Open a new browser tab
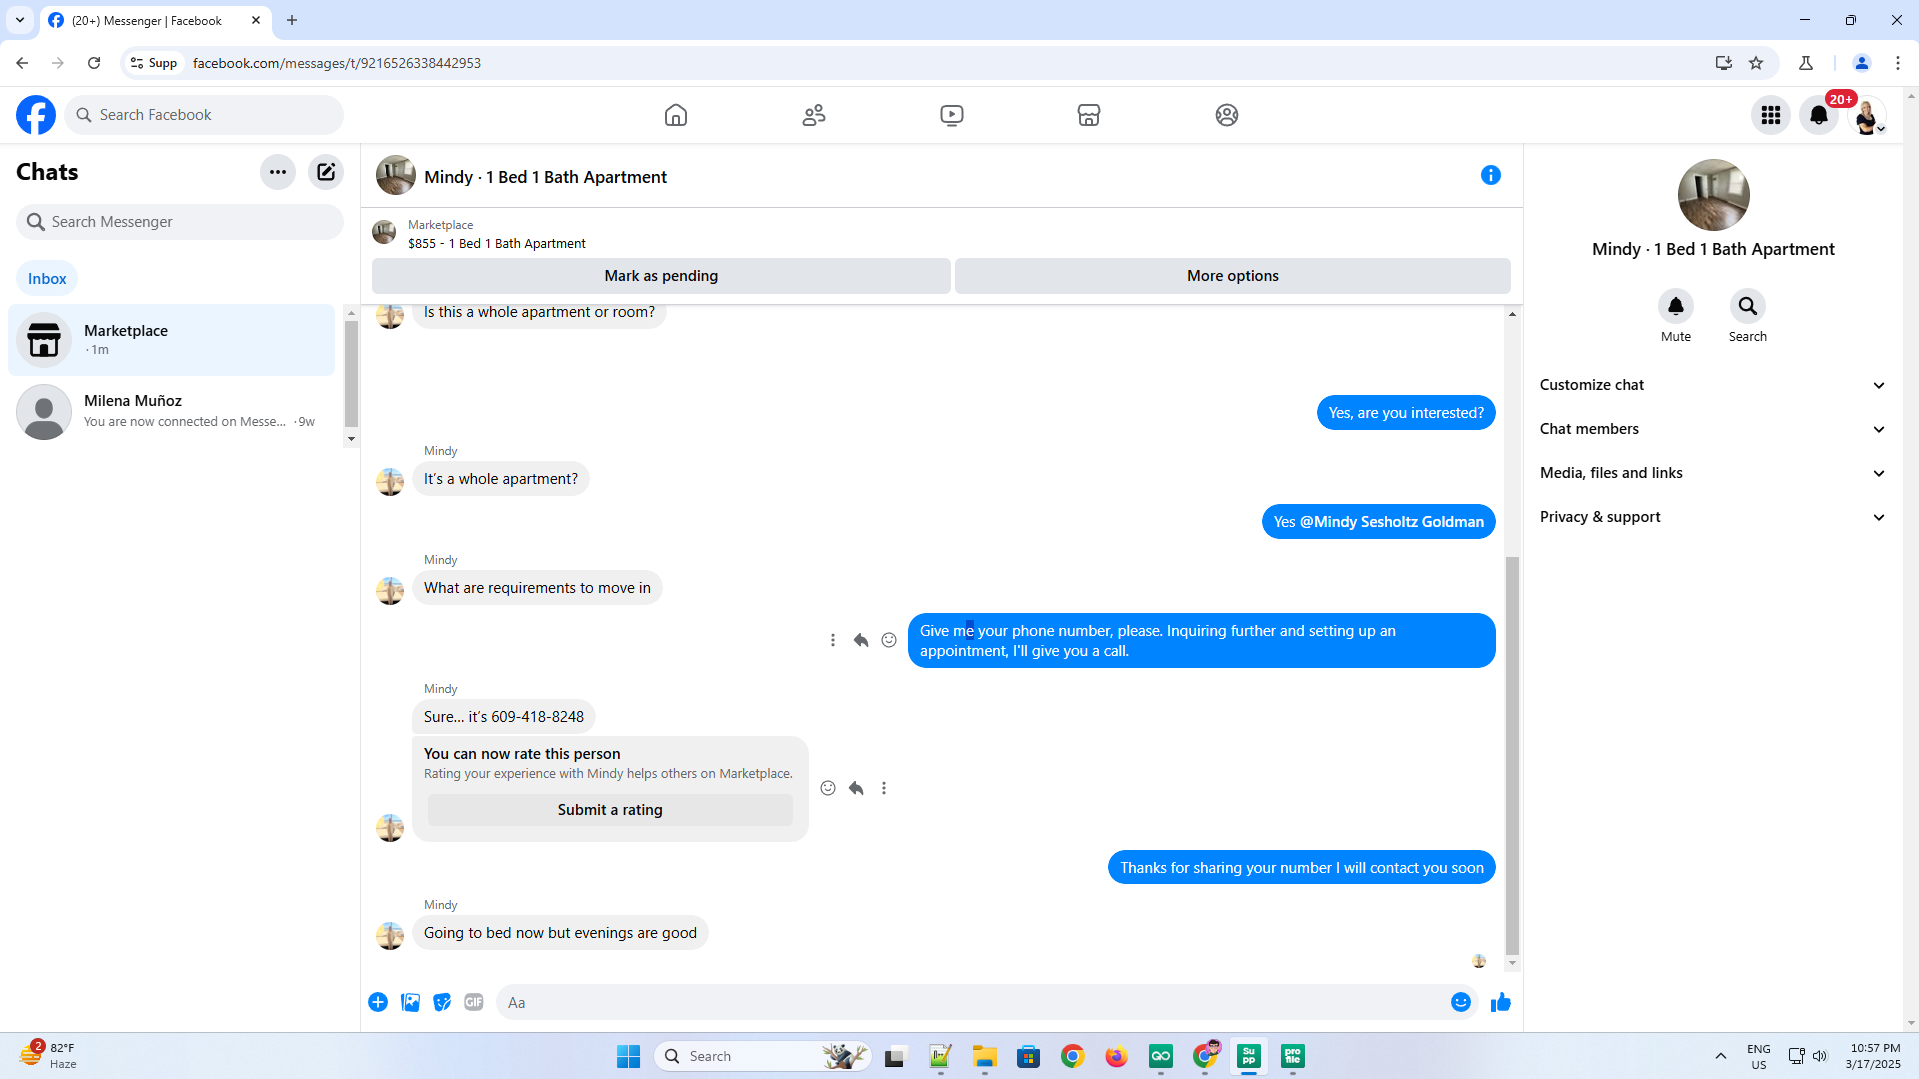 click(x=292, y=20)
